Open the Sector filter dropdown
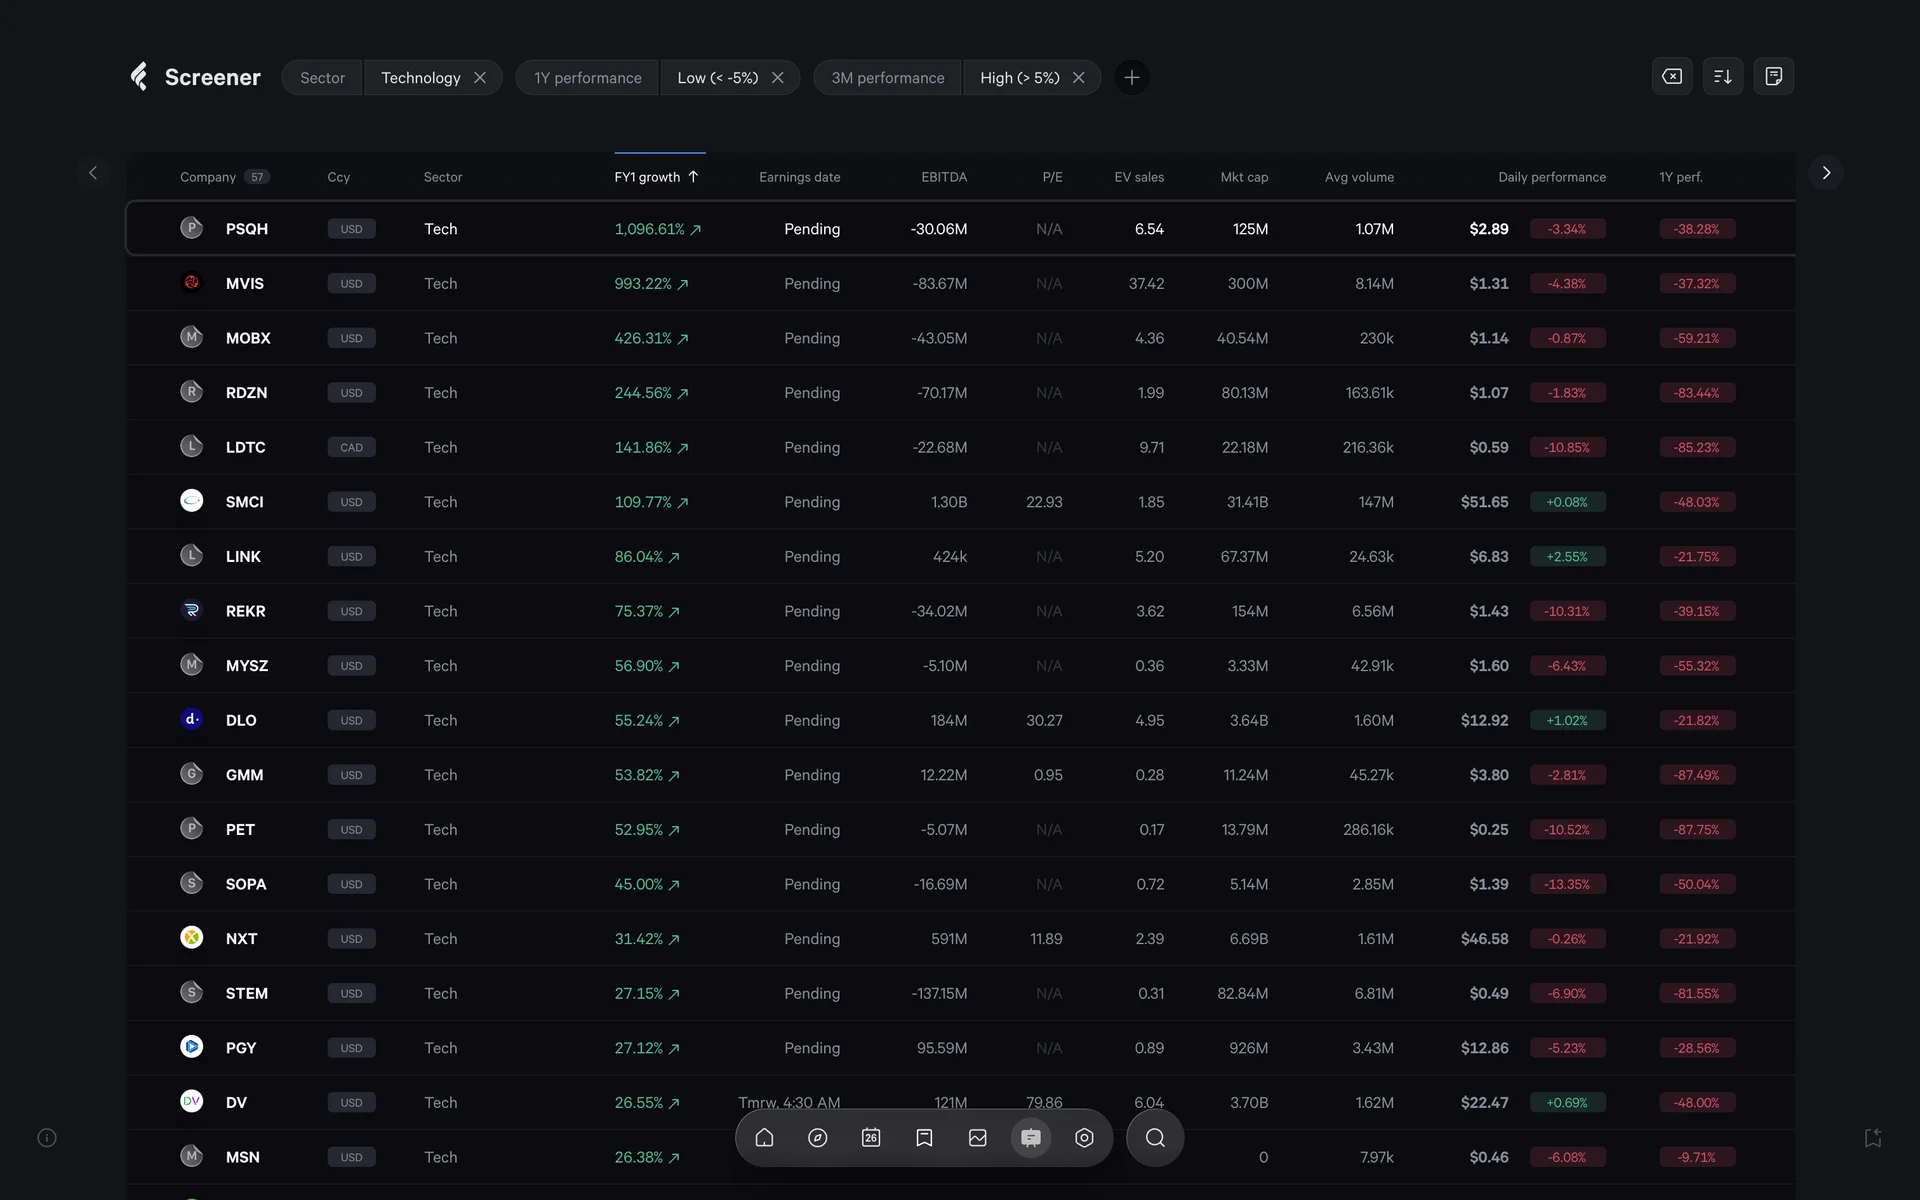This screenshot has width=1920, height=1200. coord(322,78)
